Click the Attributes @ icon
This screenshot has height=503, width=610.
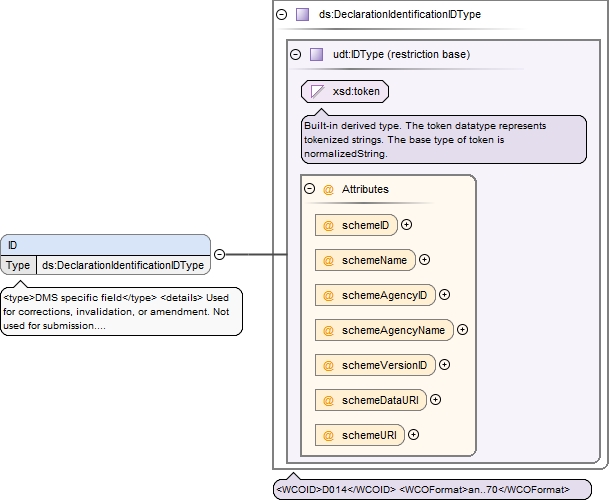[x=328, y=189]
